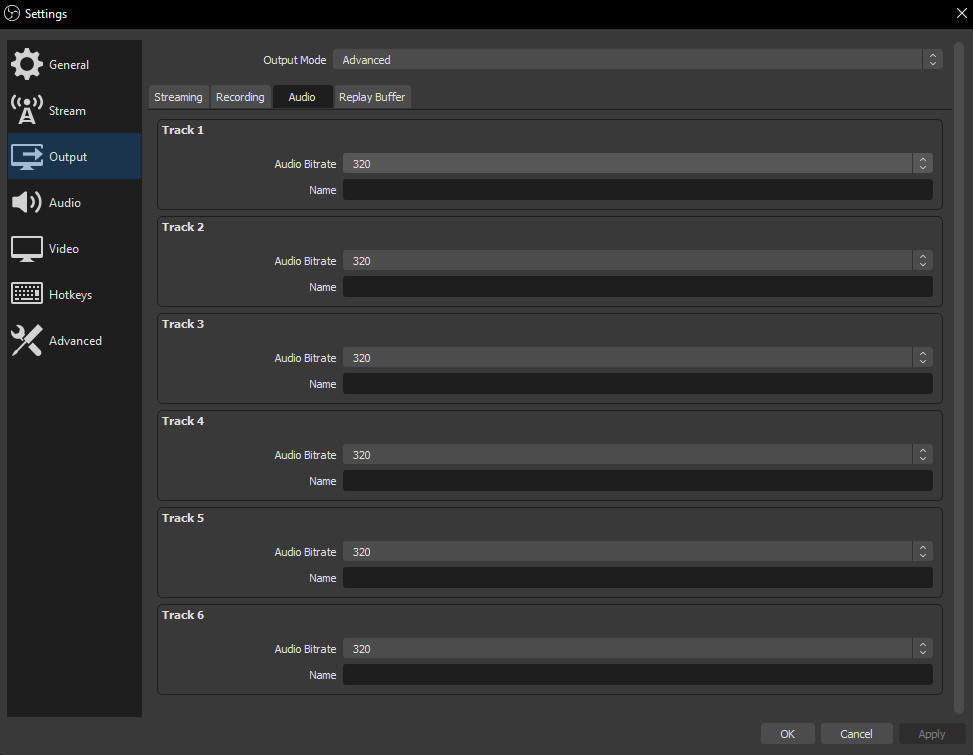Viewport: 973px width, 755px height.
Task: Click the Apply button
Action: click(931, 733)
